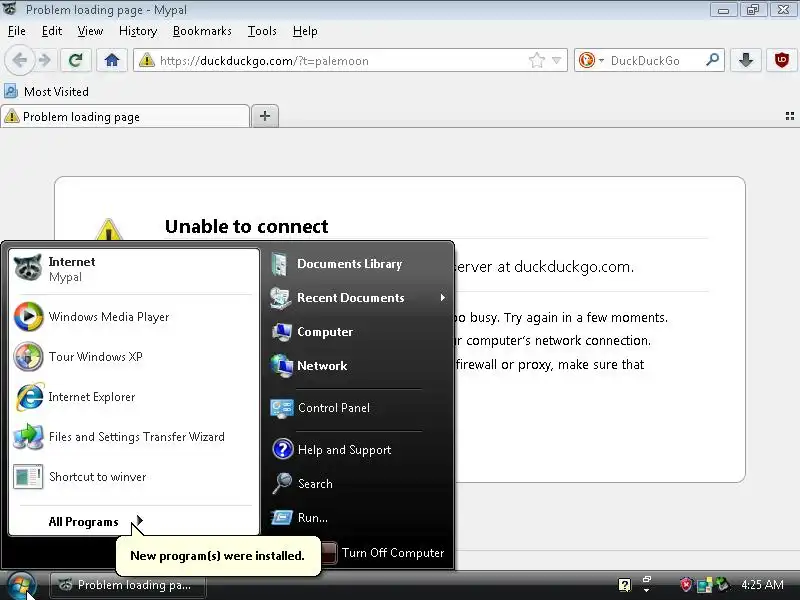Show tab groups via the grid icon

[790, 116]
